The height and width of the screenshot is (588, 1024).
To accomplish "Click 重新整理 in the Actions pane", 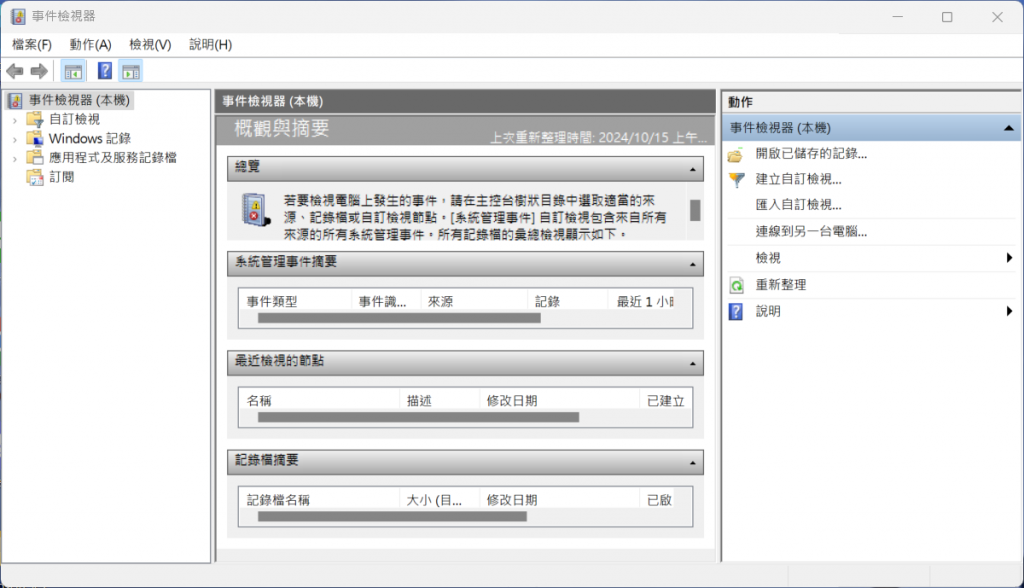I will pyautogui.click(x=780, y=285).
